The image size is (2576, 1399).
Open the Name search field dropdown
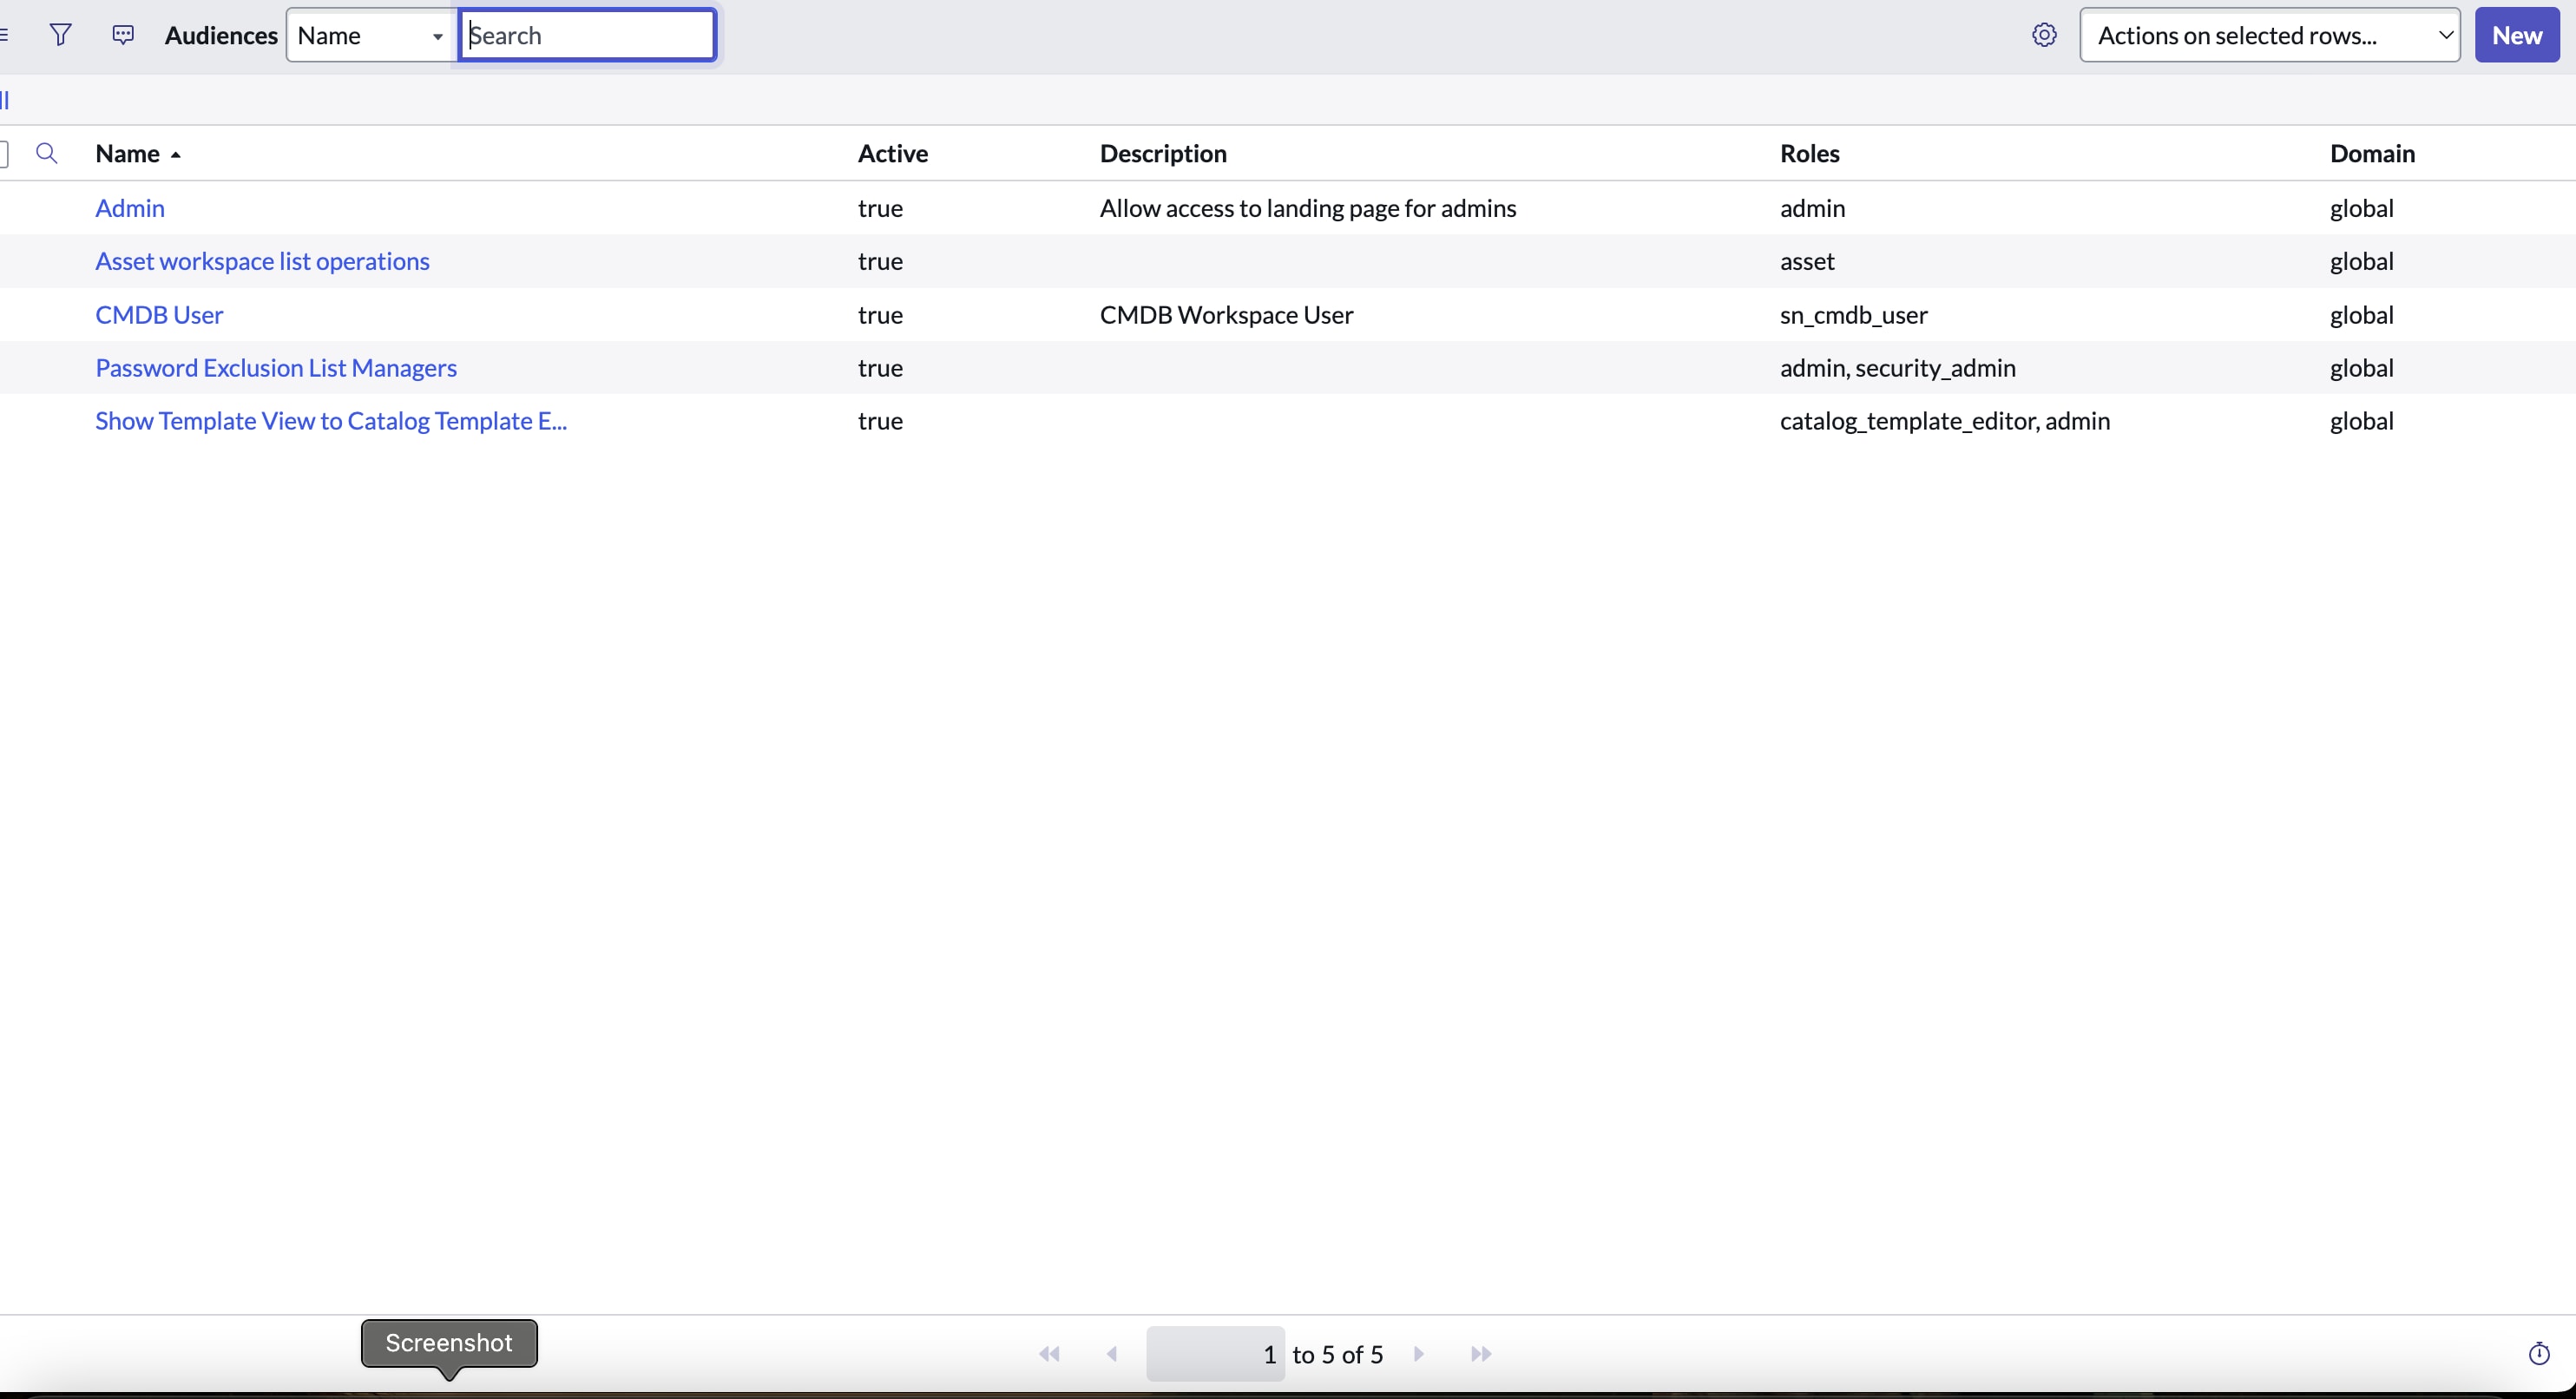[x=371, y=35]
